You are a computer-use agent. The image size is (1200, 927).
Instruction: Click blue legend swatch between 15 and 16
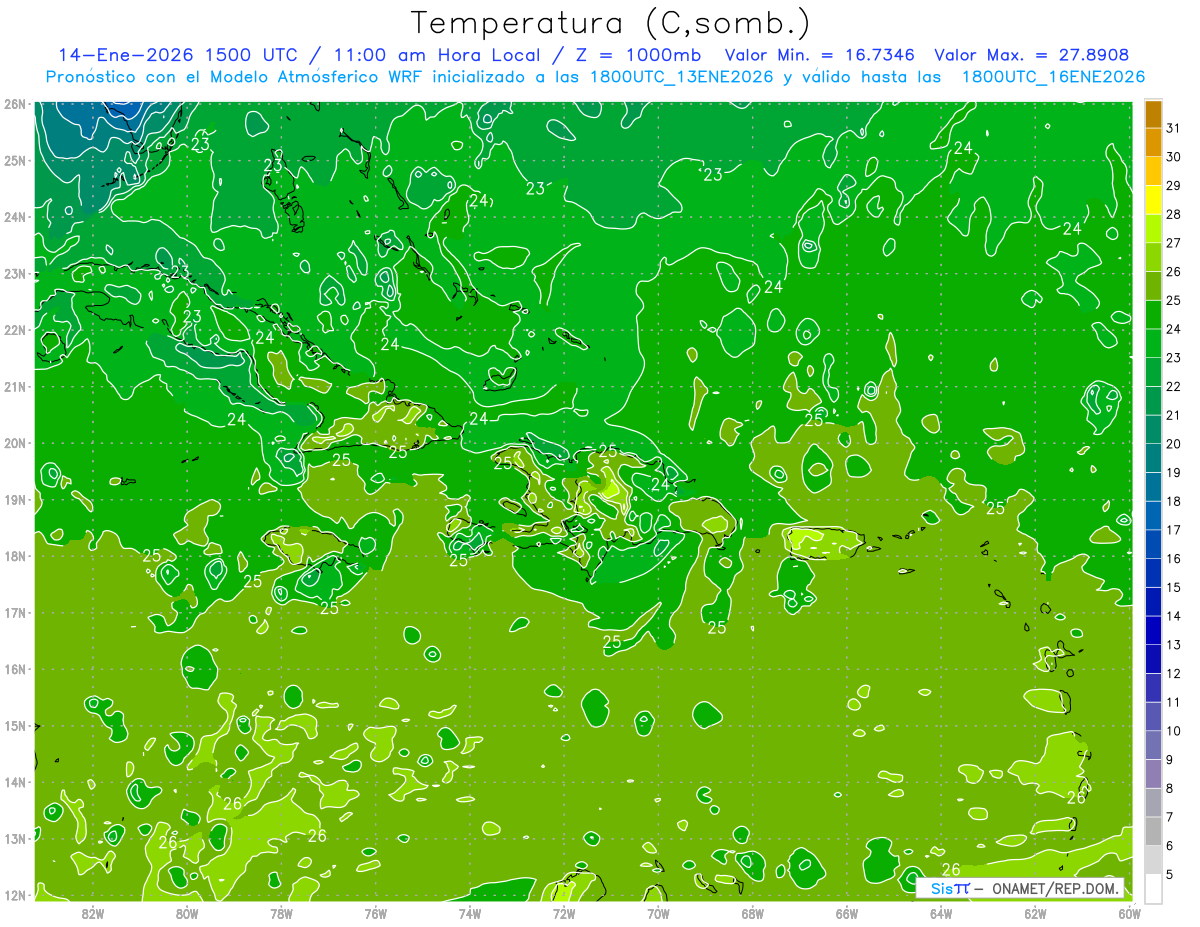[1154, 573]
